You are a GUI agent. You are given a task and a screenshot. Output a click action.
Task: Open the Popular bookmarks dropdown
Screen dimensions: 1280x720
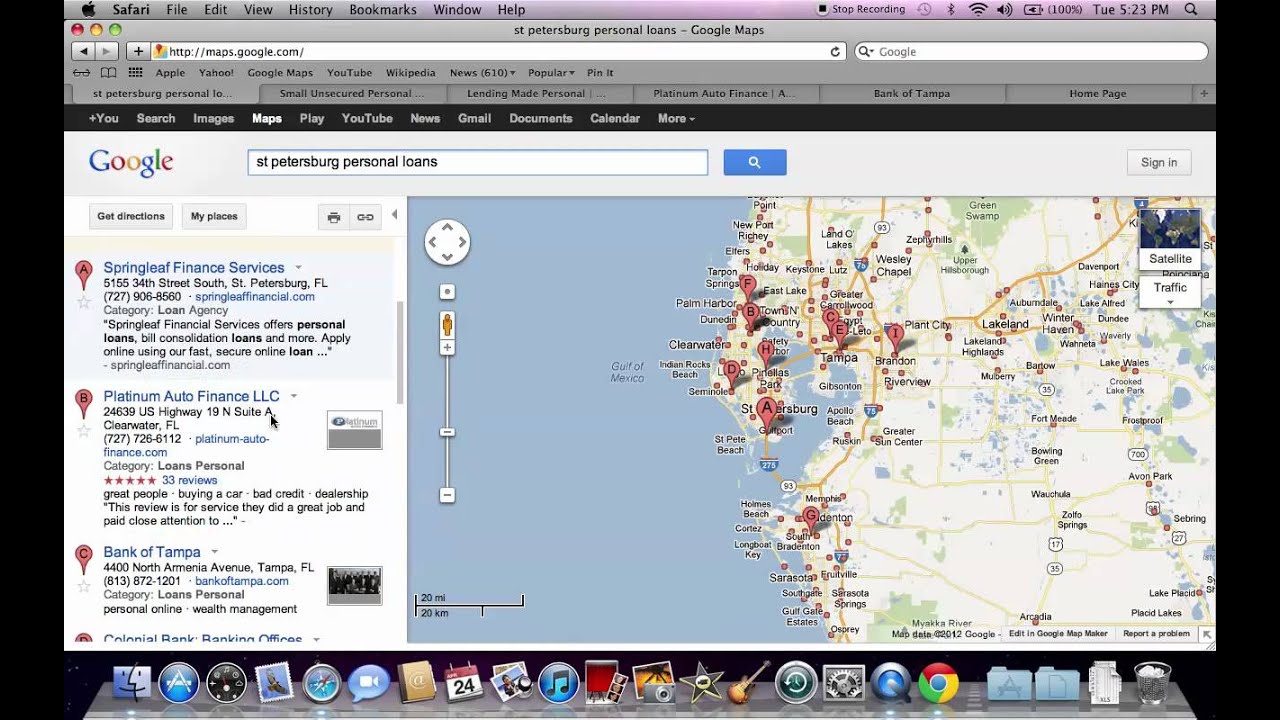551,72
